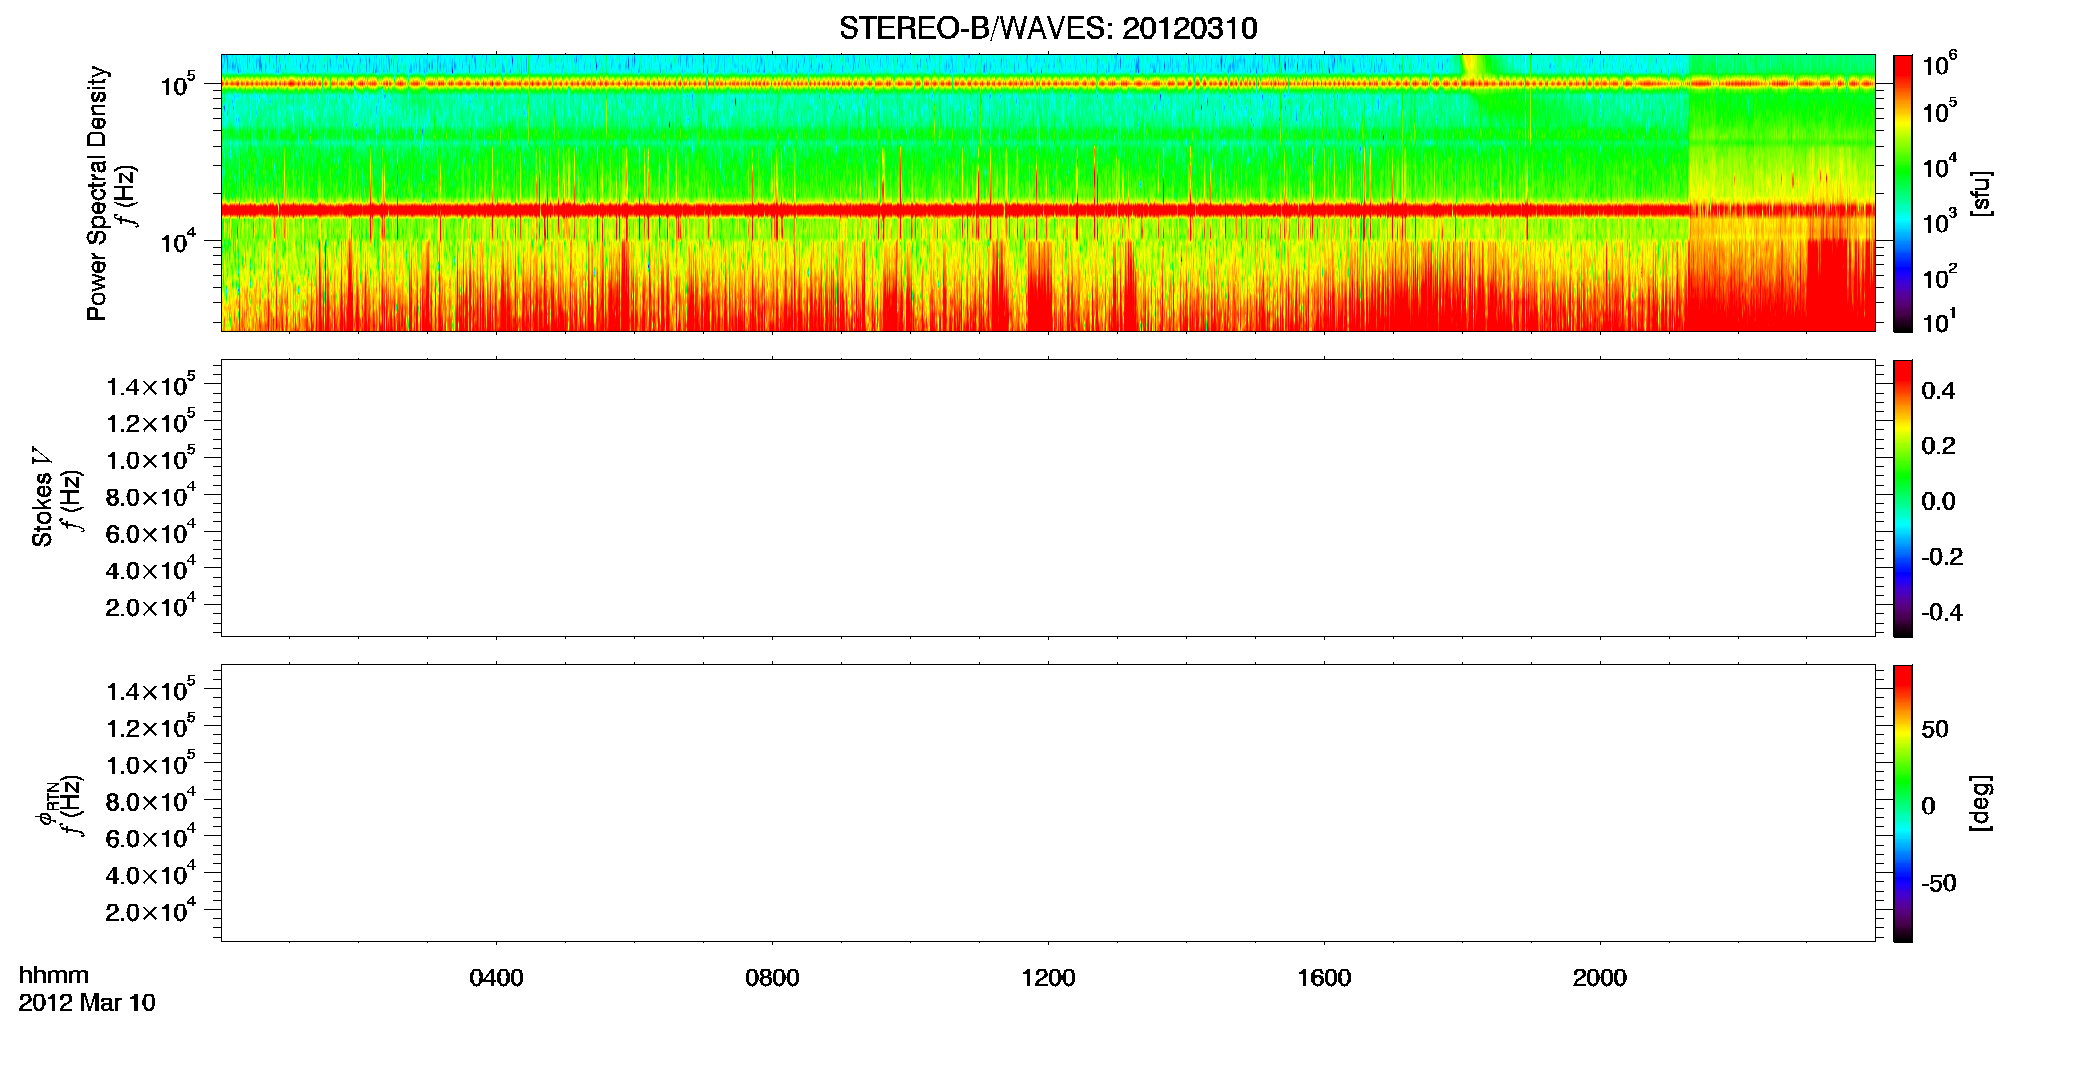
Task: Click the power spectral density colorbar
Action: click(1903, 193)
